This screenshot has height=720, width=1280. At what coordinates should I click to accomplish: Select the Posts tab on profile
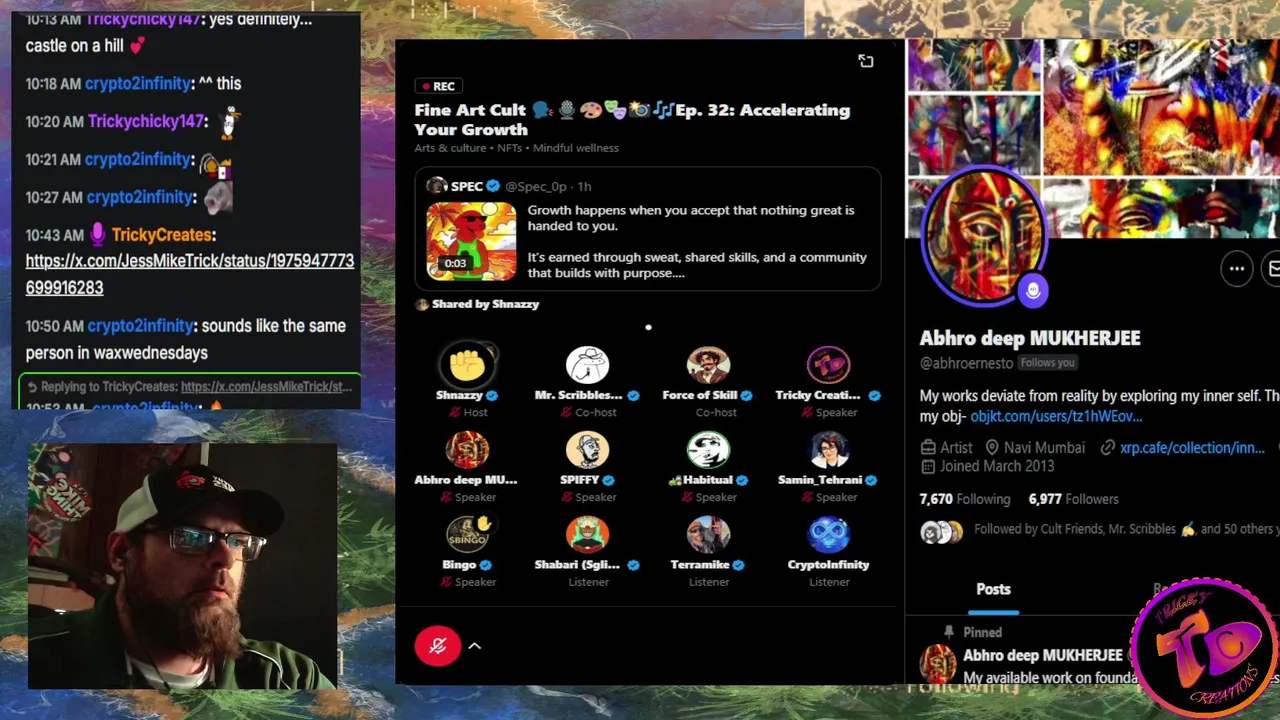[x=993, y=590]
